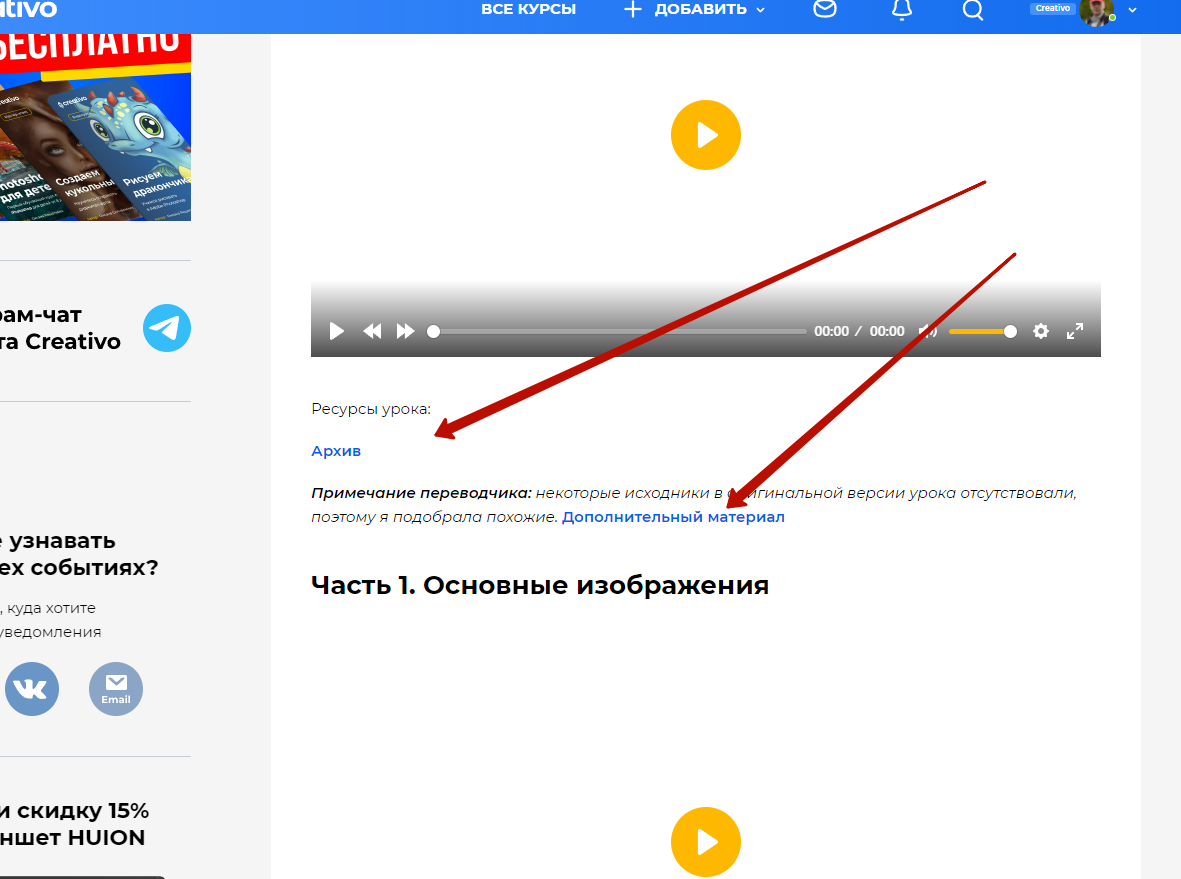Click the Email subscription icon
Image resolution: width=1181 pixels, height=879 pixels.
tap(116, 689)
